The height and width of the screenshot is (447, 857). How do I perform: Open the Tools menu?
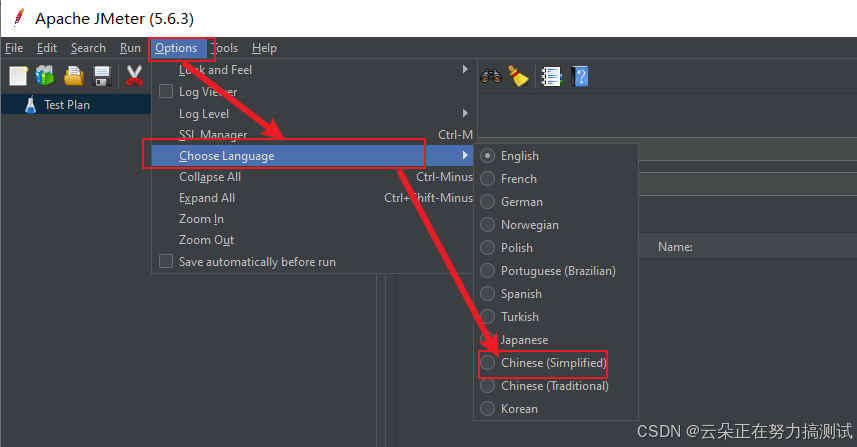pos(225,48)
